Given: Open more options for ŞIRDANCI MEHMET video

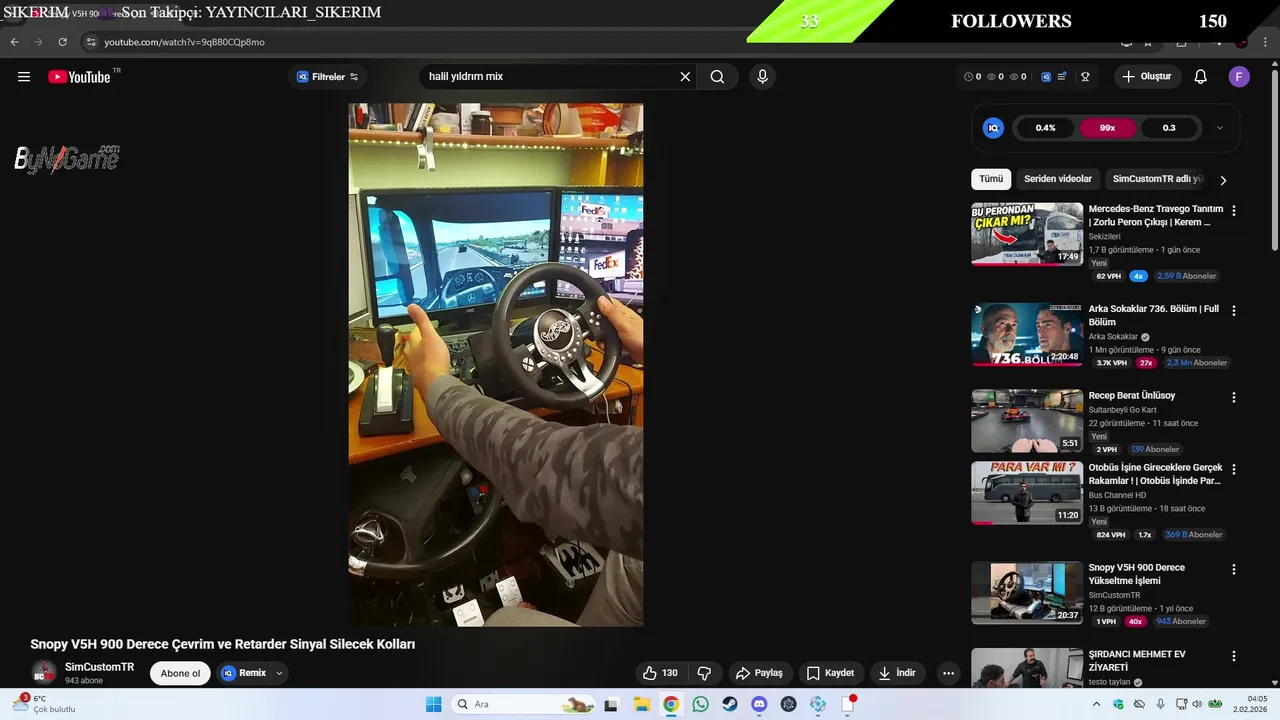Looking at the screenshot, I should point(1234,656).
